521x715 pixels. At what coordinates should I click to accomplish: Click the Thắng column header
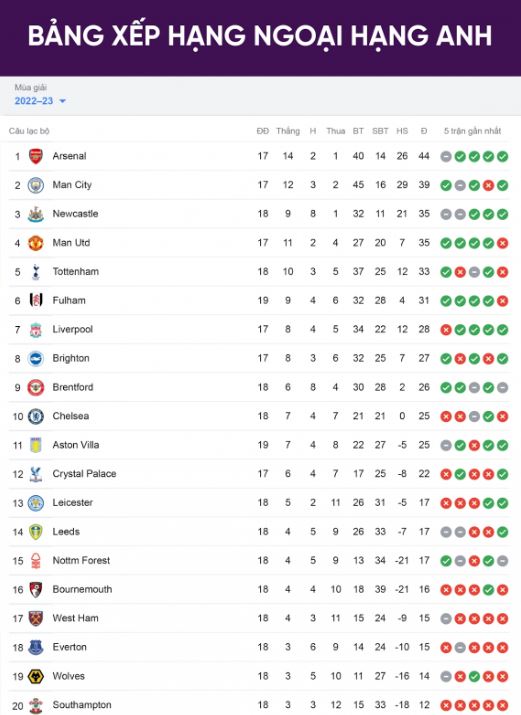[x=288, y=131]
